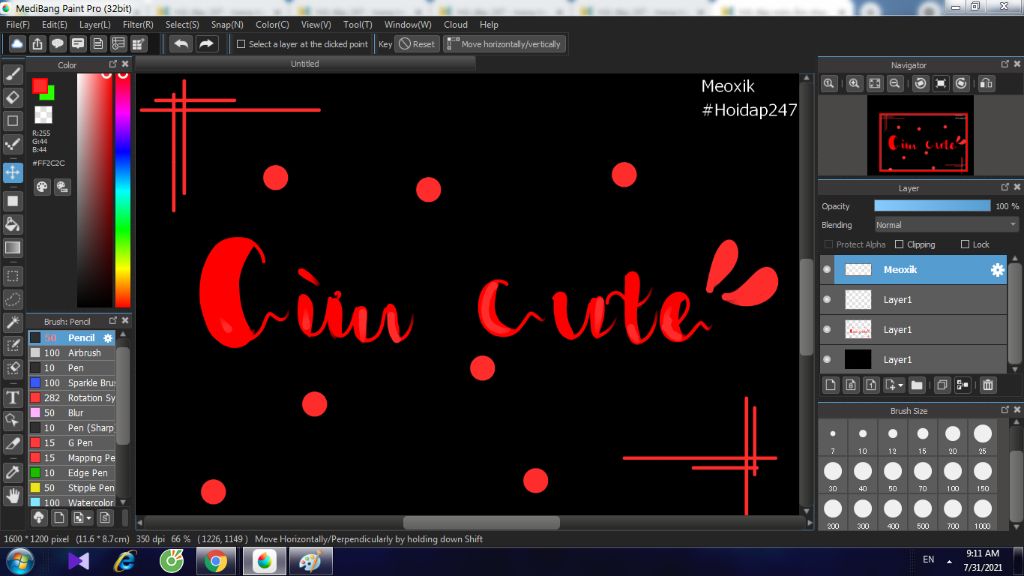Screen dimensions: 1024x576
Task: Switch to the Untitled canvas tab
Action: point(305,64)
